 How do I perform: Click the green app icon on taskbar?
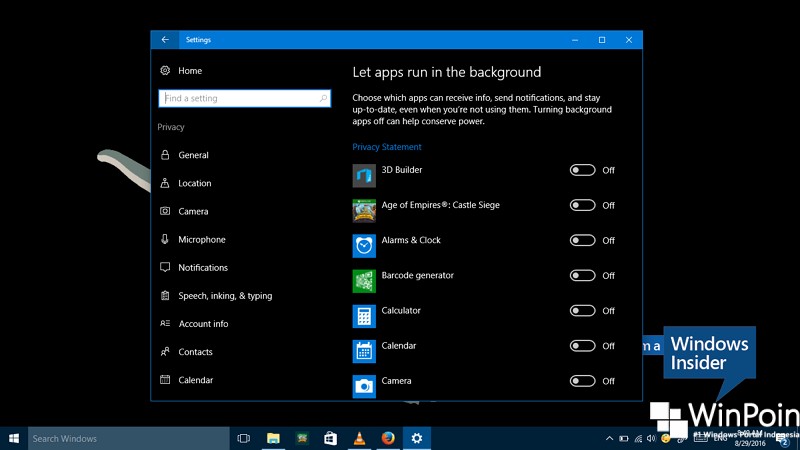click(x=302, y=438)
